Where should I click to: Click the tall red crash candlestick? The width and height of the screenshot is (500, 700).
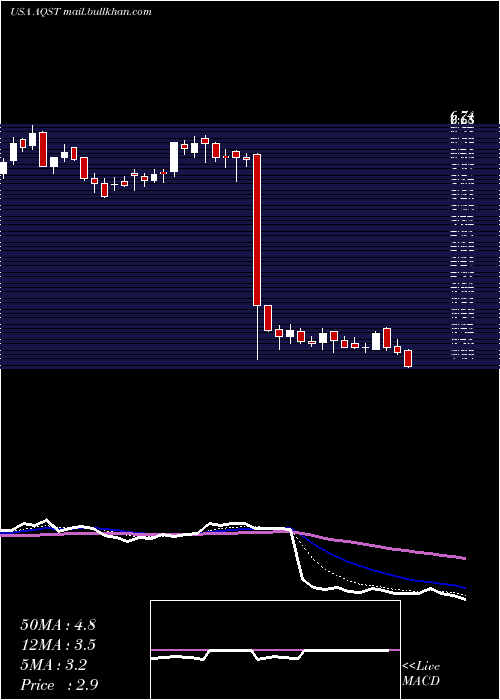[x=257, y=230]
